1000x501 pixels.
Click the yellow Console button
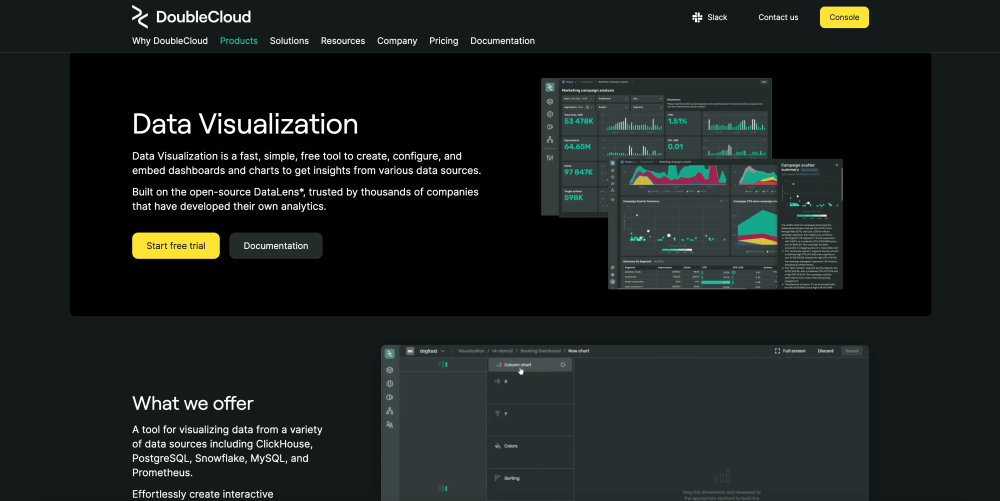(x=844, y=17)
